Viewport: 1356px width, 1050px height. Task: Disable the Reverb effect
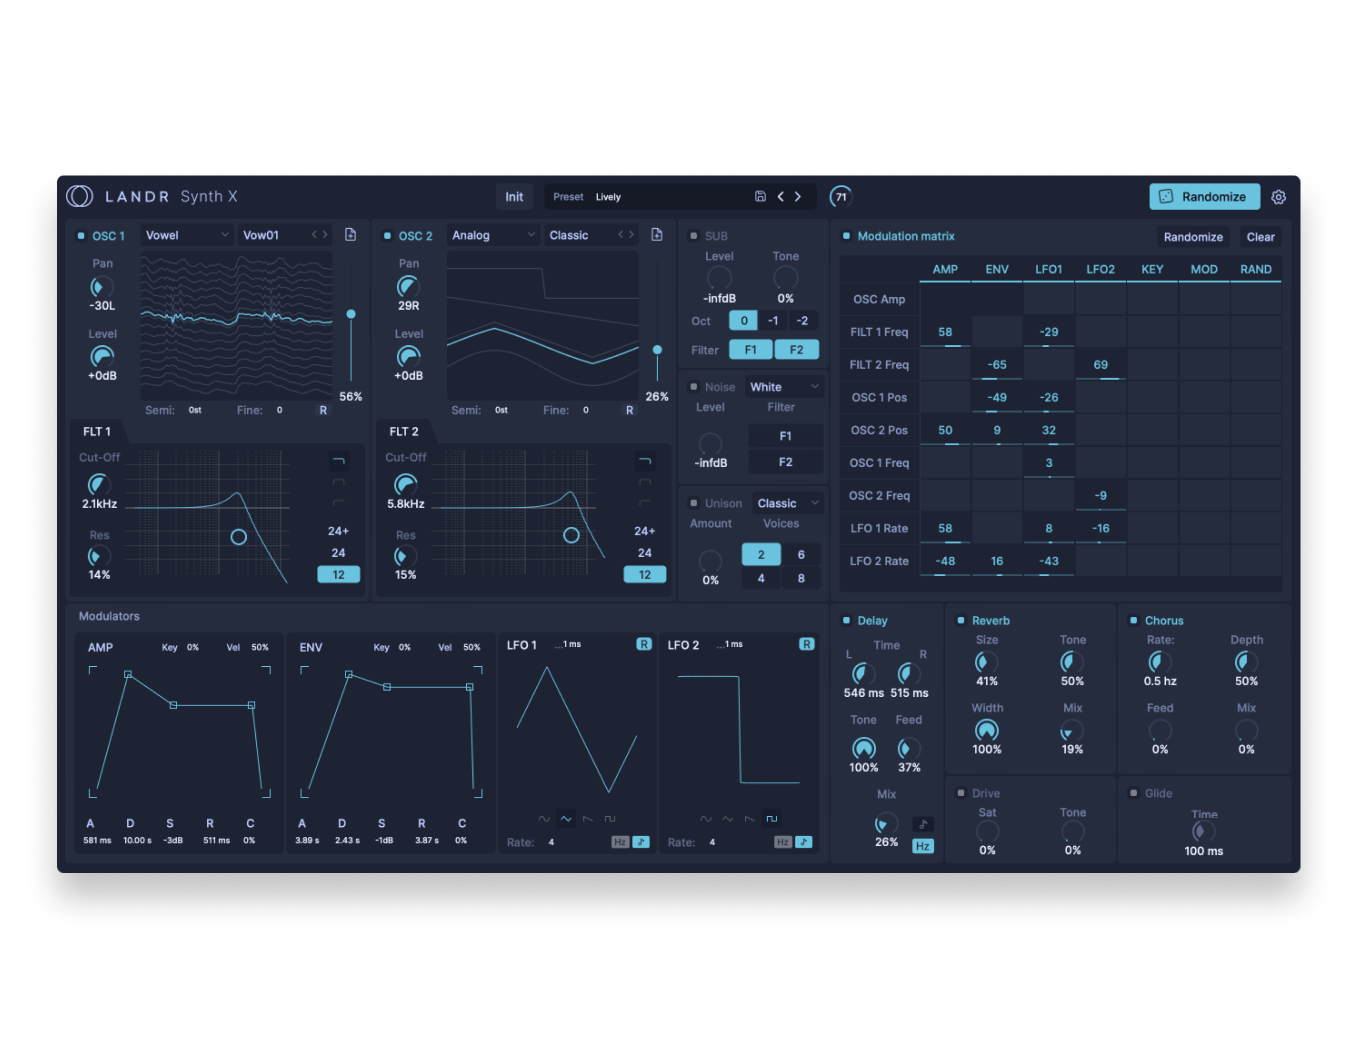pos(961,620)
